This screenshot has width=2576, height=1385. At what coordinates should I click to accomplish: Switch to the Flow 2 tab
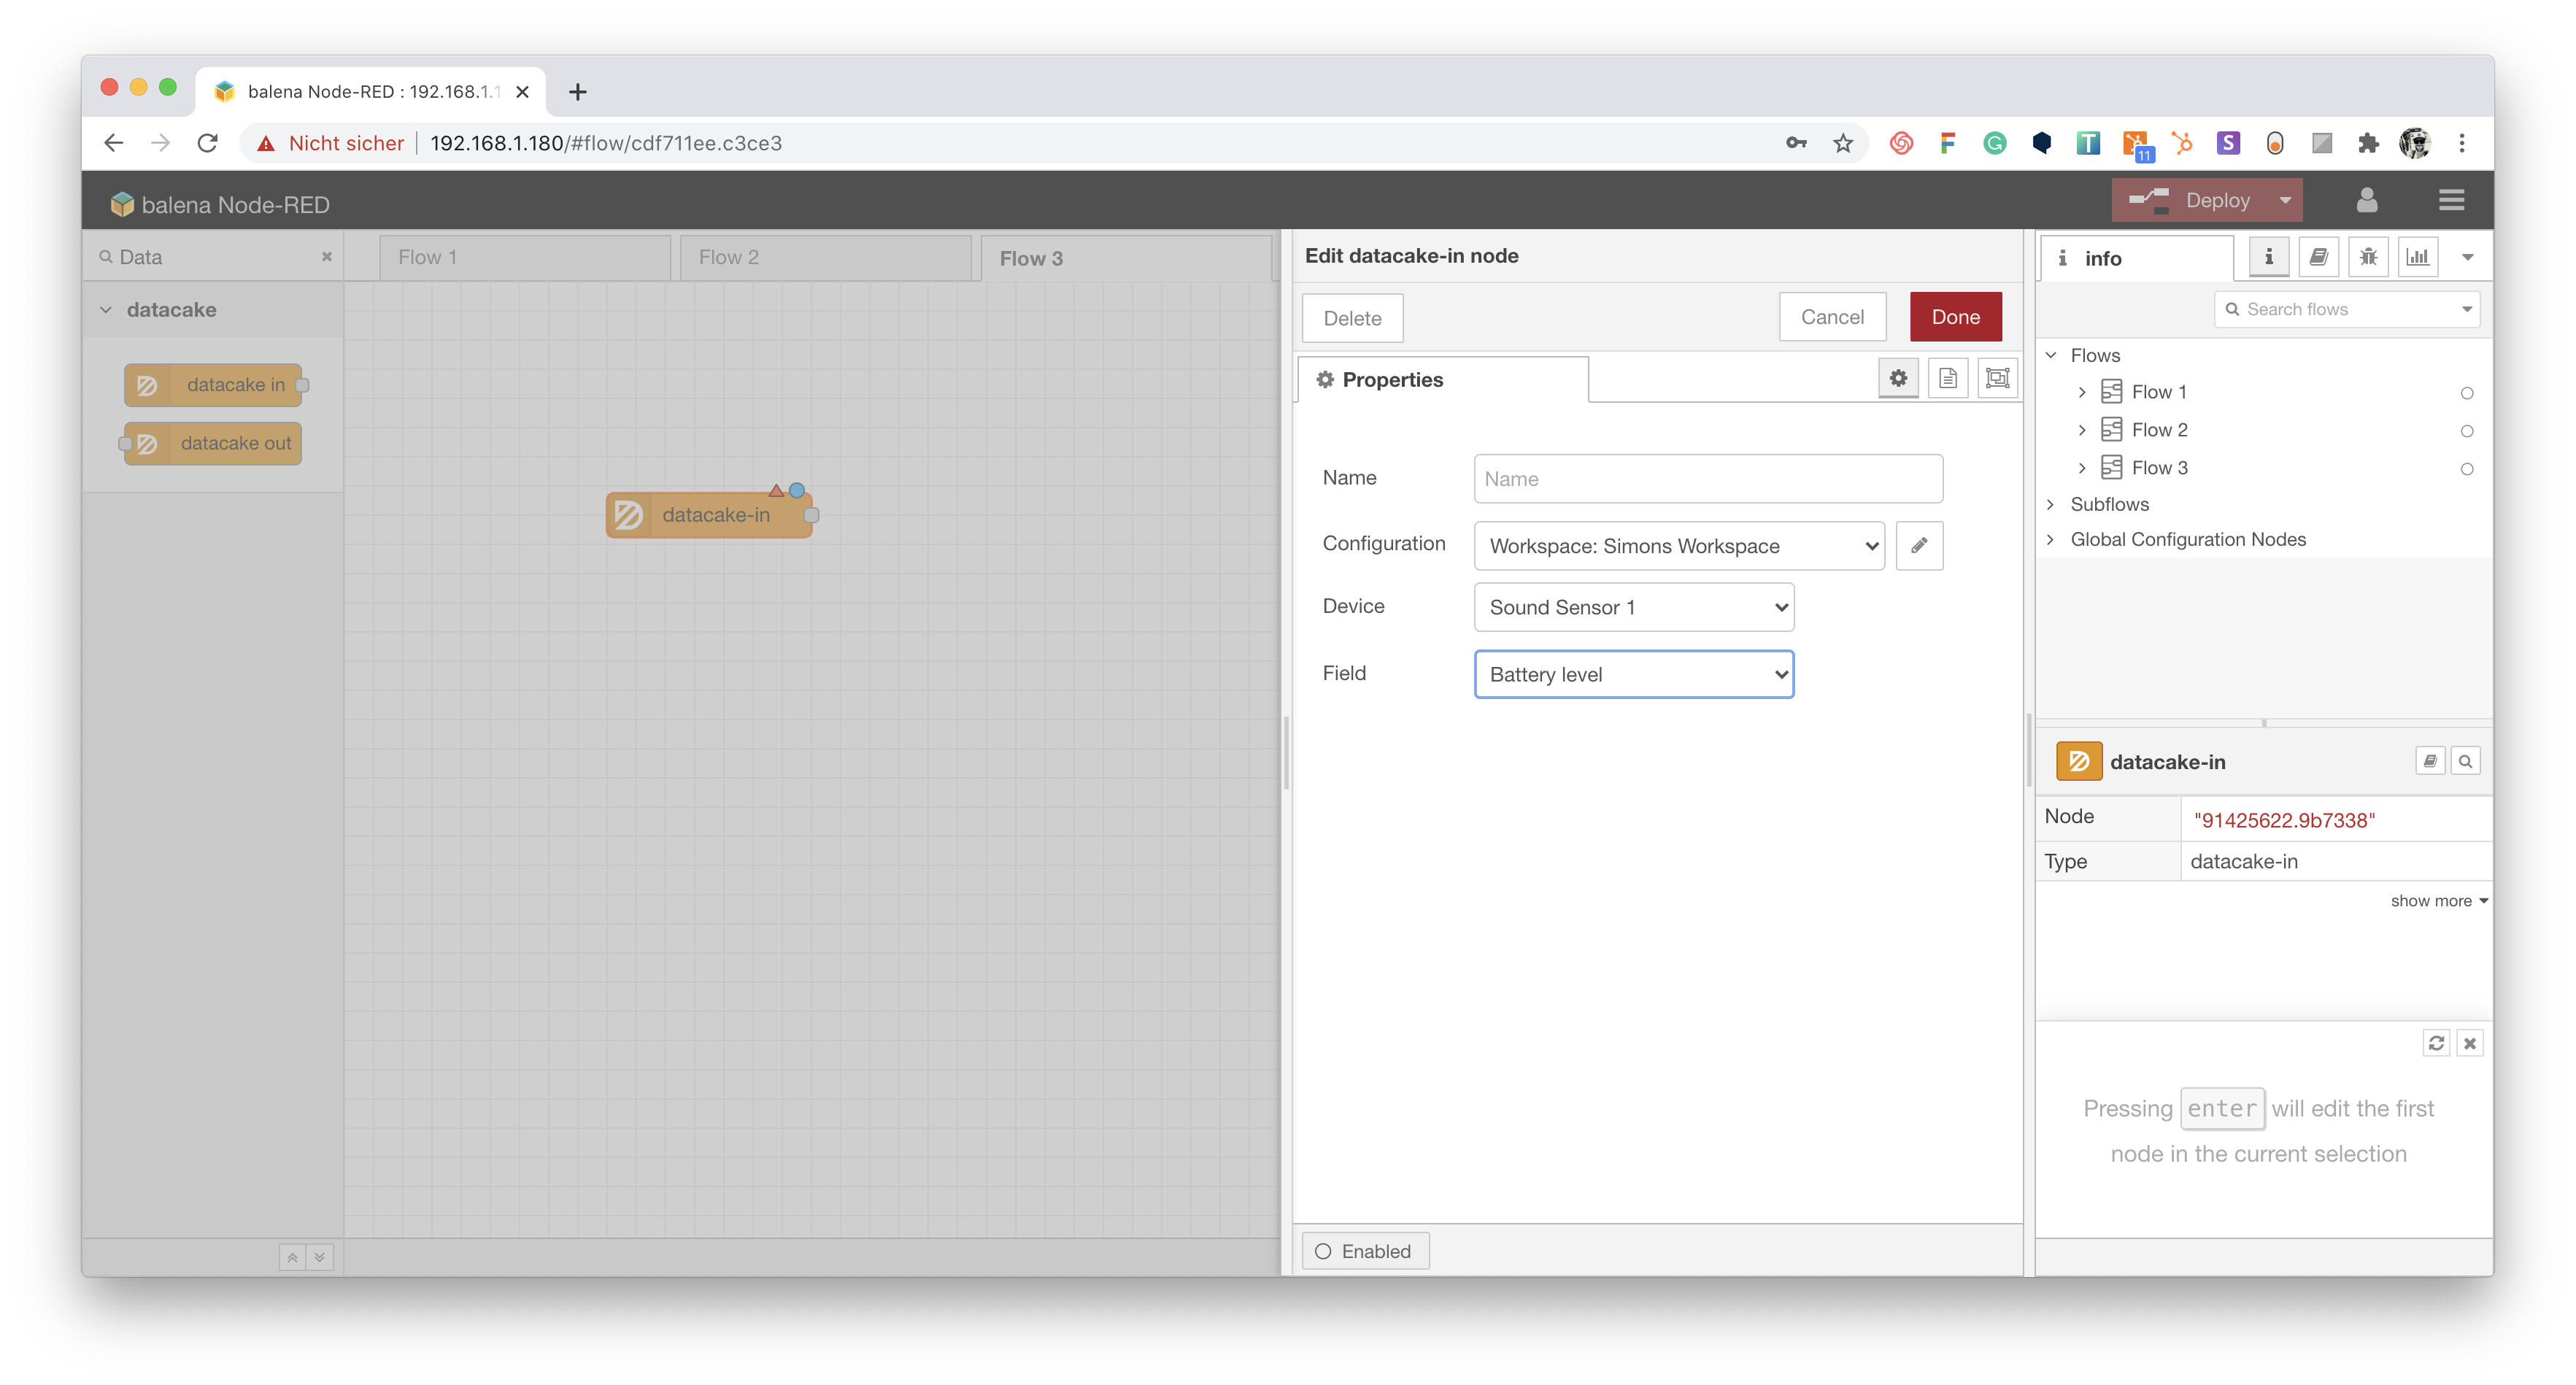coord(826,257)
